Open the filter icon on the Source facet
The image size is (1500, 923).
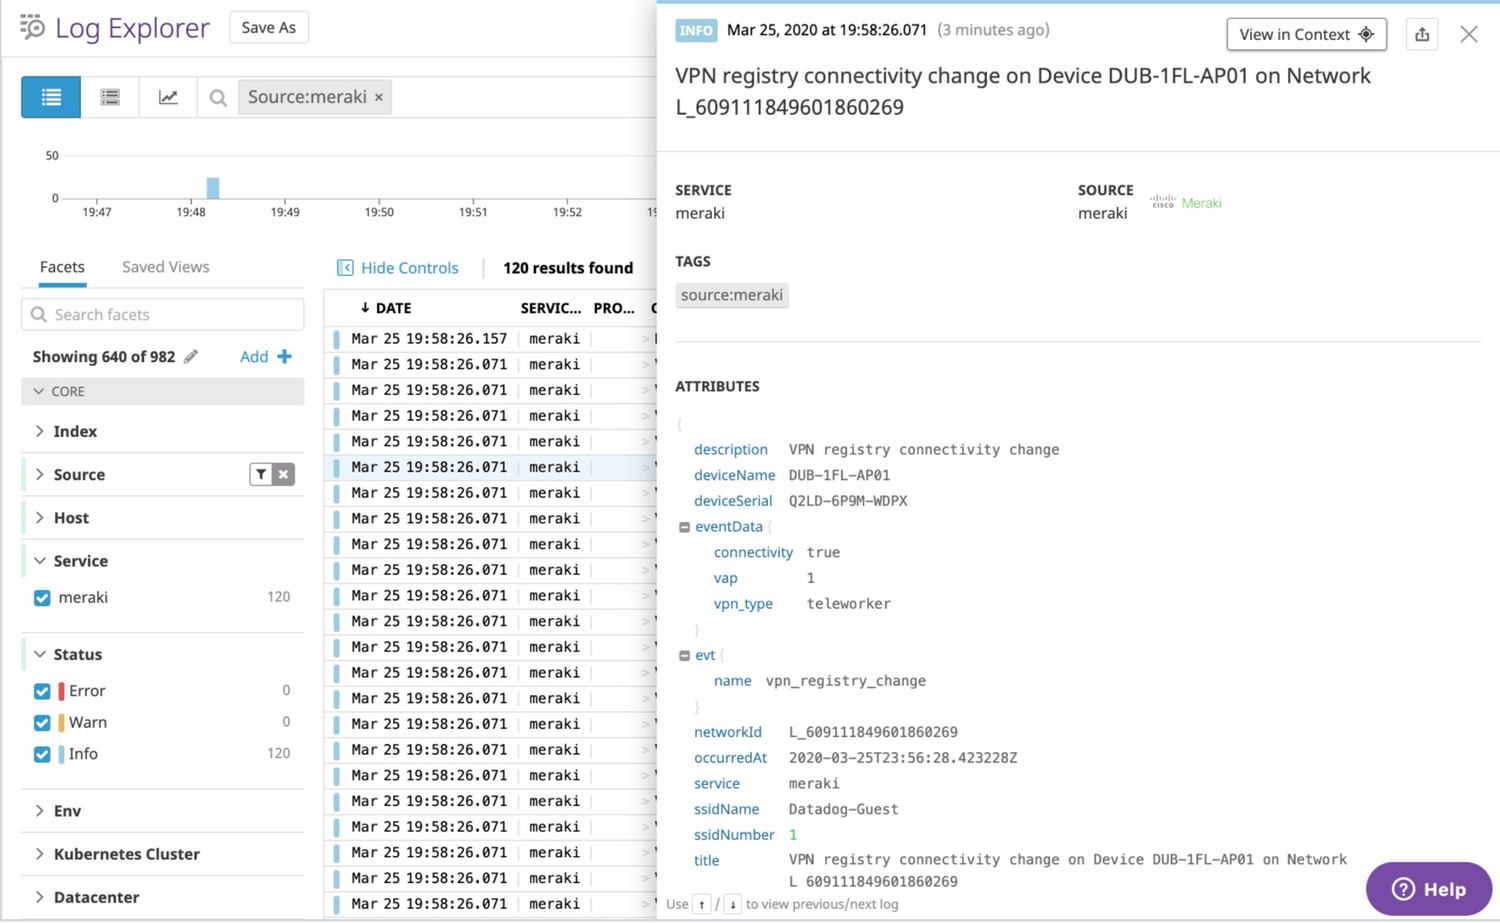260,474
